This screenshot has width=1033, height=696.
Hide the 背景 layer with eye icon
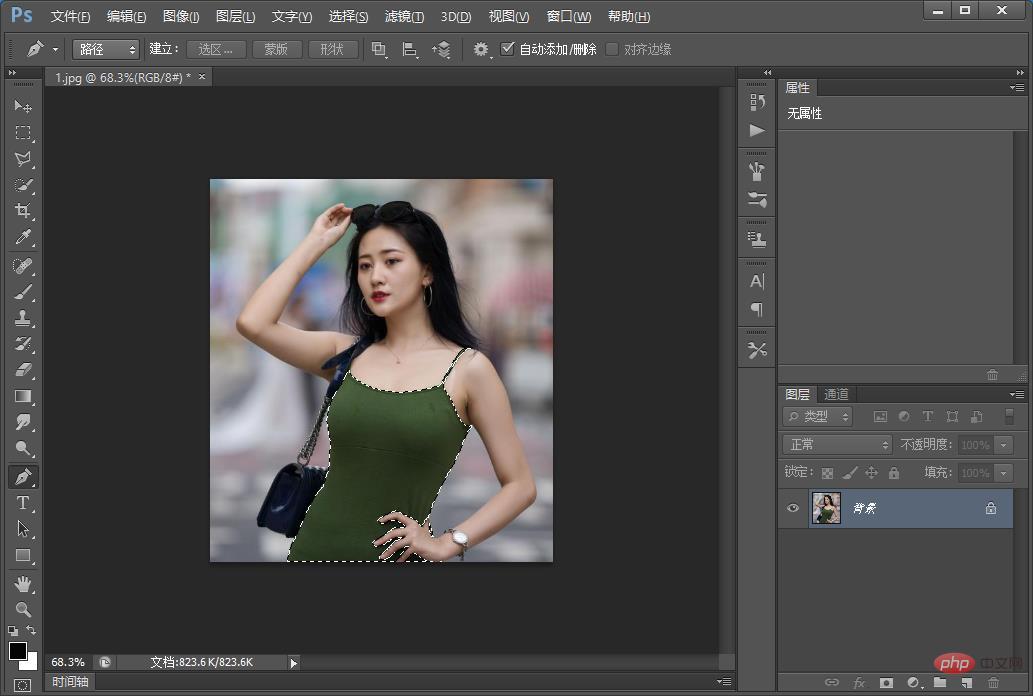(793, 508)
